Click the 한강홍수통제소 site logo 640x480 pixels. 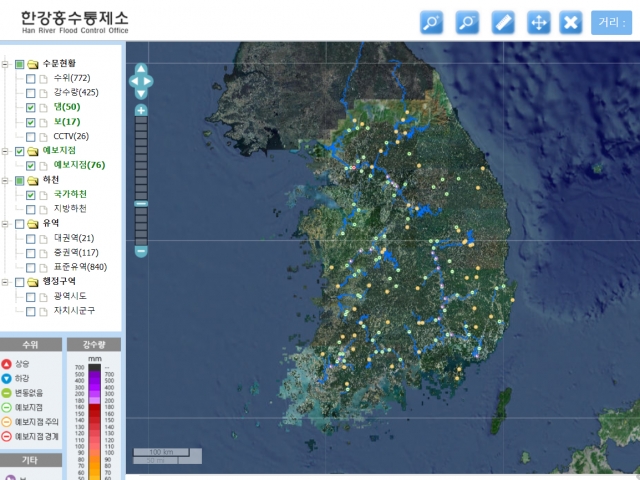pyautogui.click(x=75, y=22)
